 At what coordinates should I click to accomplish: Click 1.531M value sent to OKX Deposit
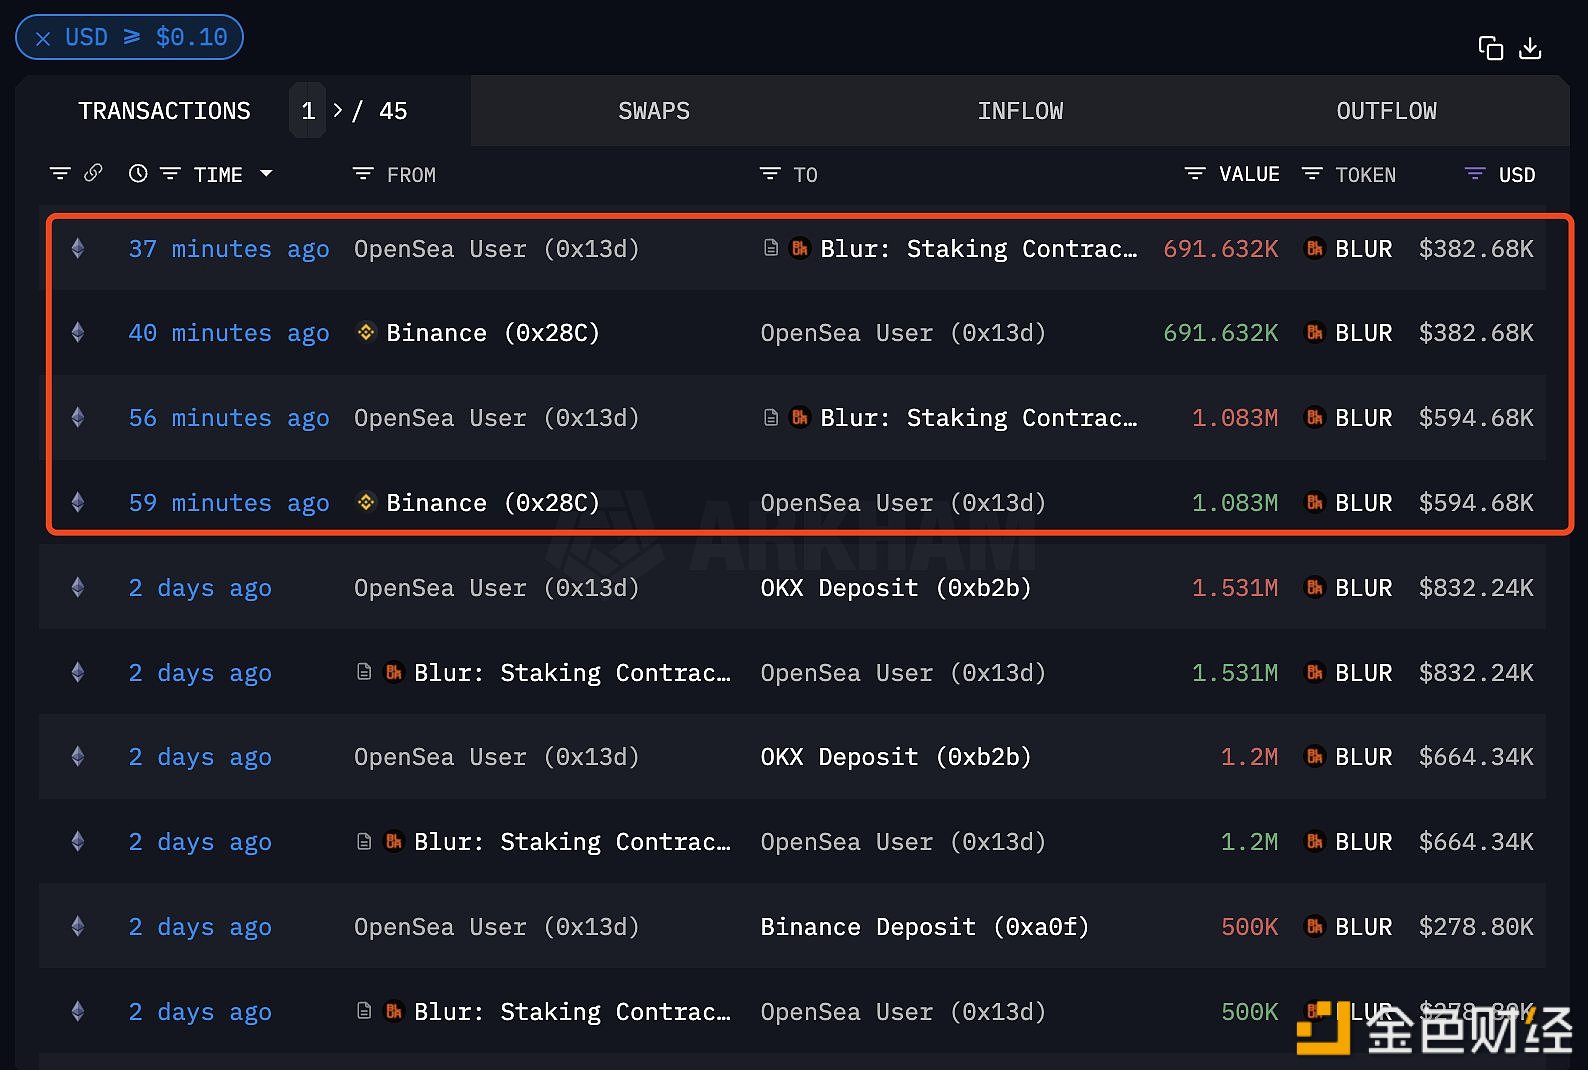1235,588
